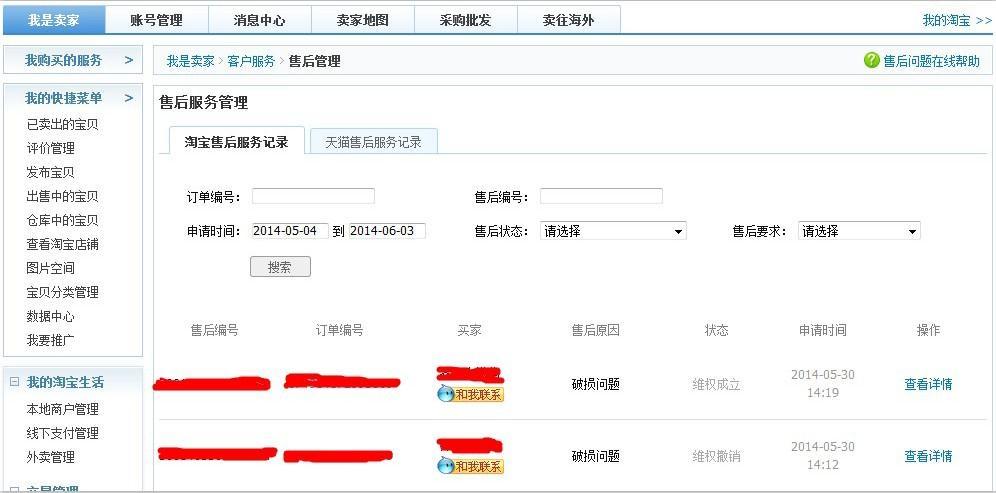Focus the 售后编号 input field
Viewport: 996px width, 493px height.
(601, 196)
